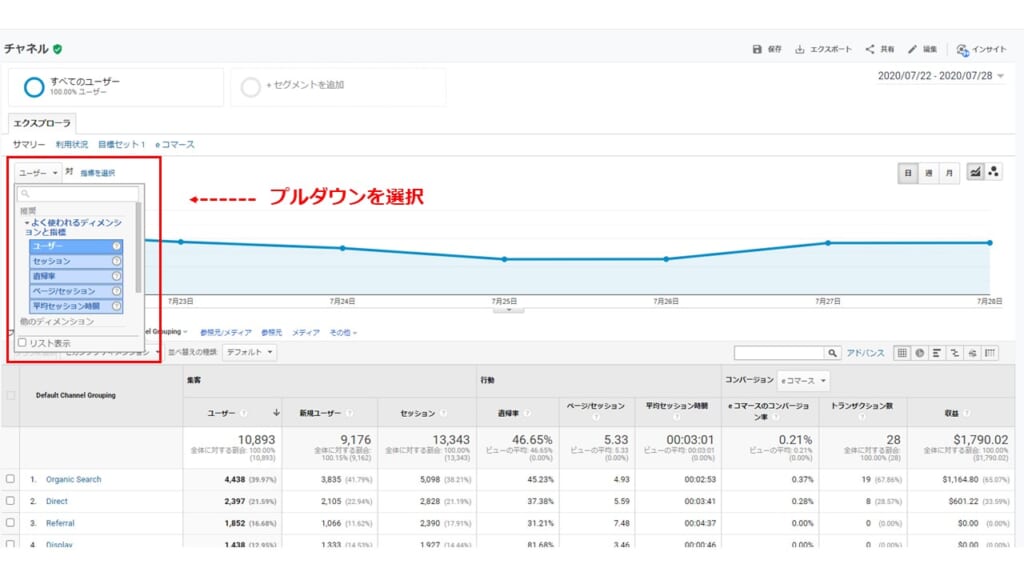Open the インサイト insights icon
This screenshot has height=576, width=1024.
pos(963,50)
